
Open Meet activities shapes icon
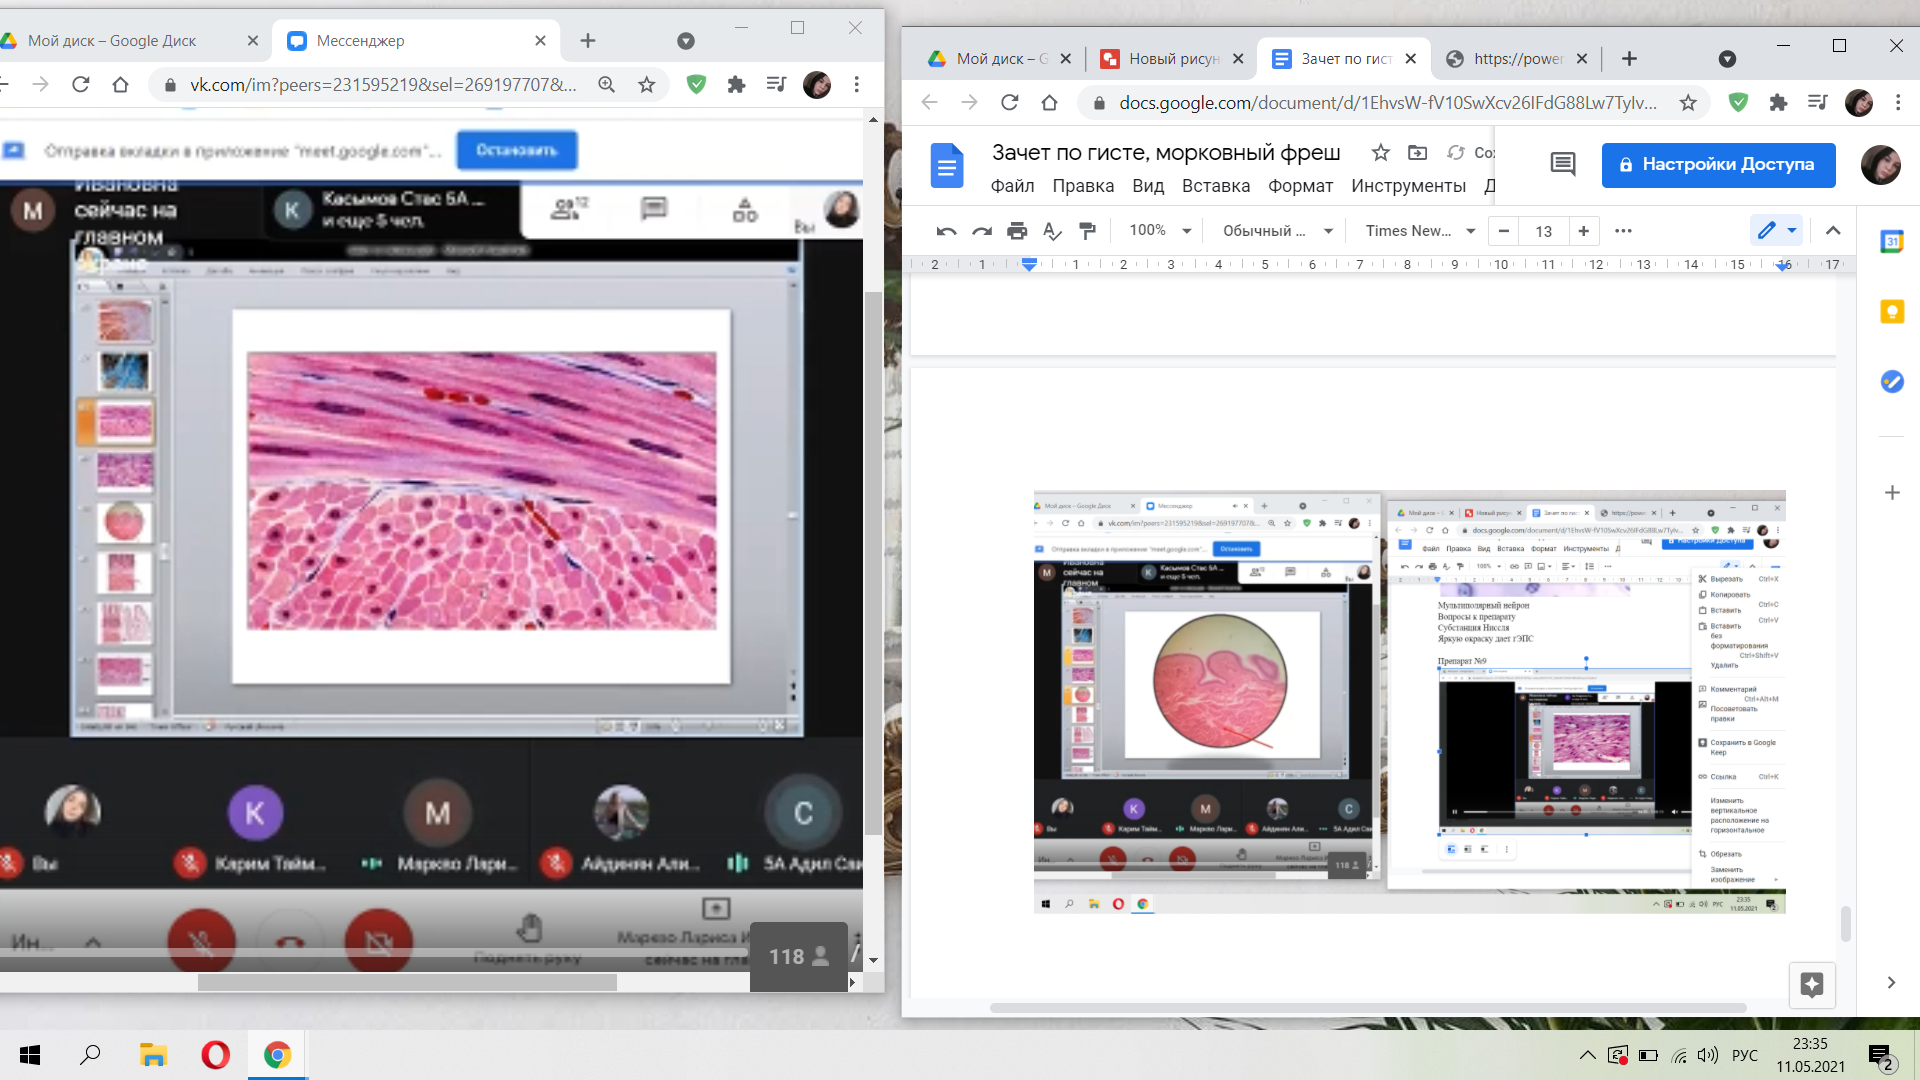click(745, 209)
